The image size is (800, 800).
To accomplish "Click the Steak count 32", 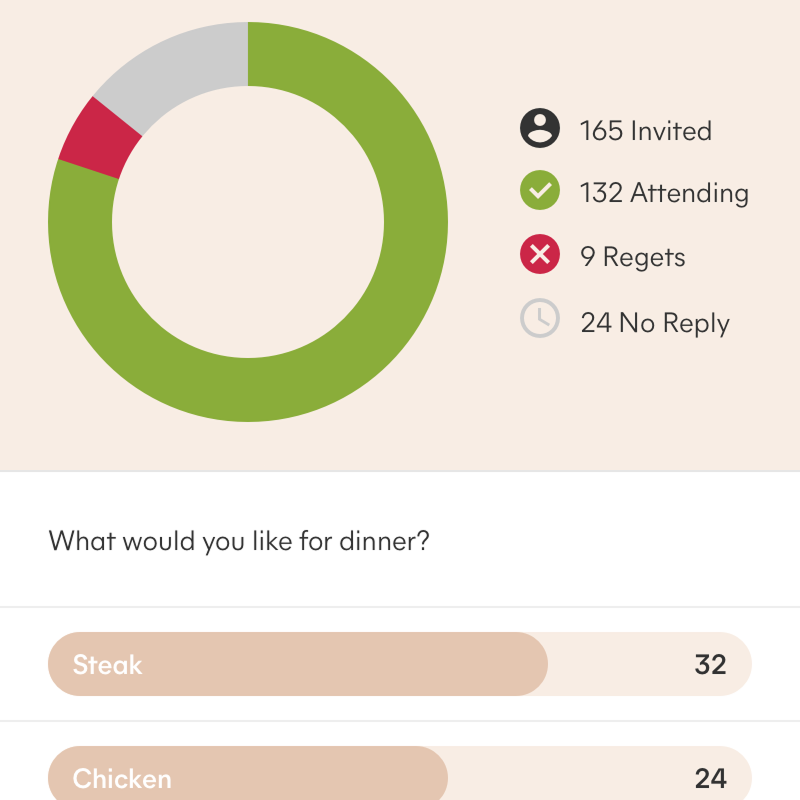I will 710,665.
